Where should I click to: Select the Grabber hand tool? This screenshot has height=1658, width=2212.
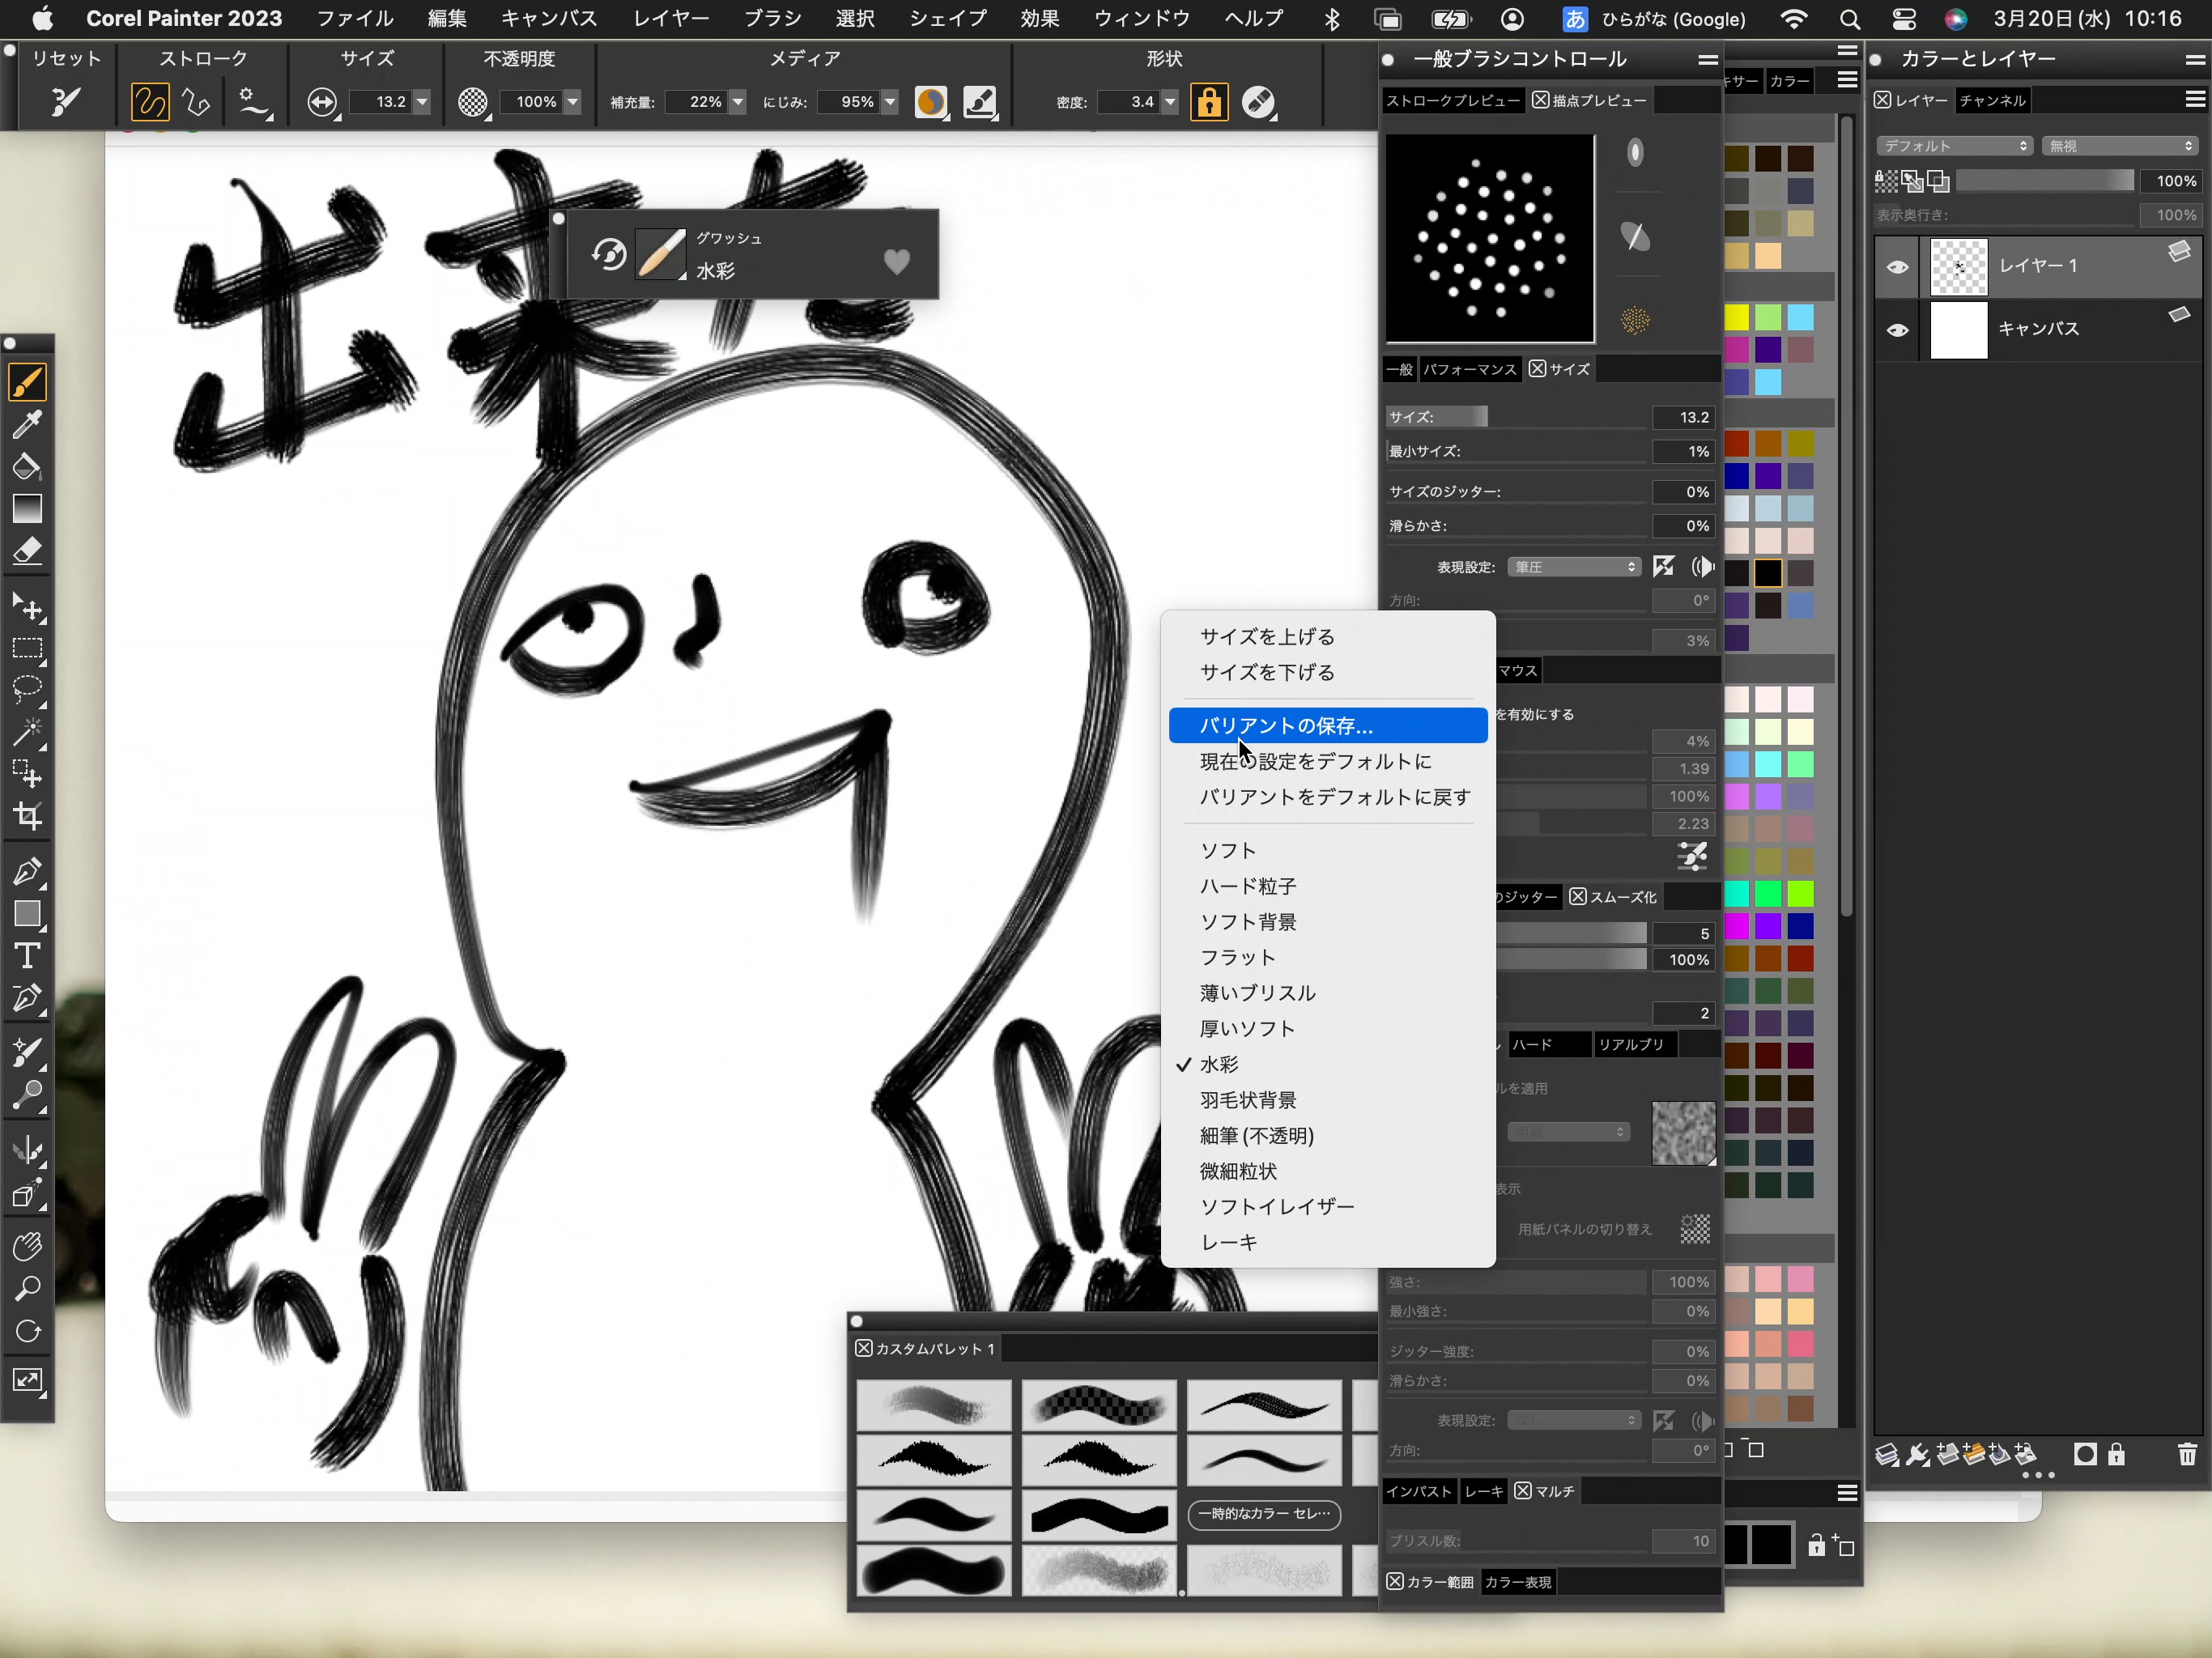[27, 1246]
